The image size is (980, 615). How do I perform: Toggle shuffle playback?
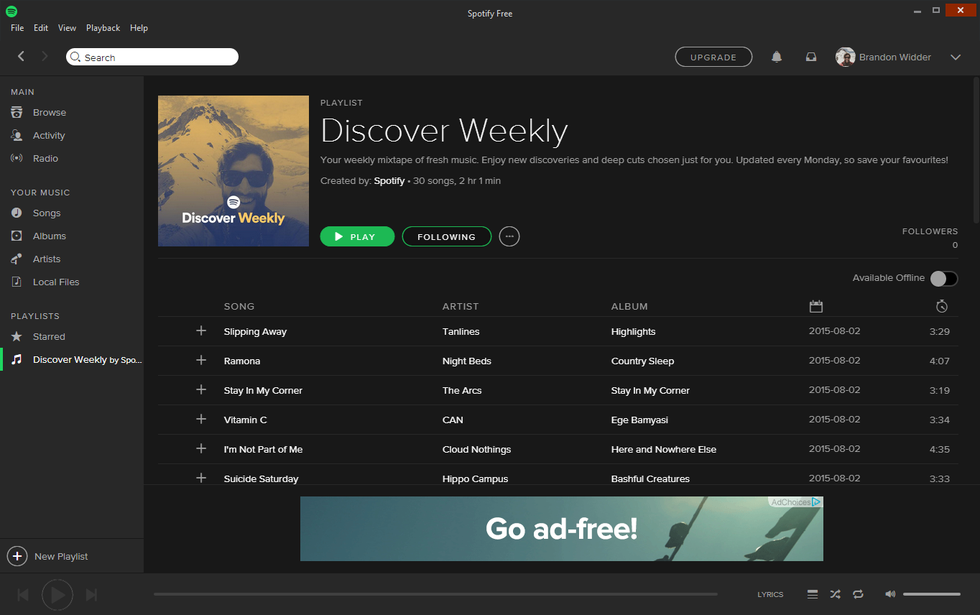835,594
